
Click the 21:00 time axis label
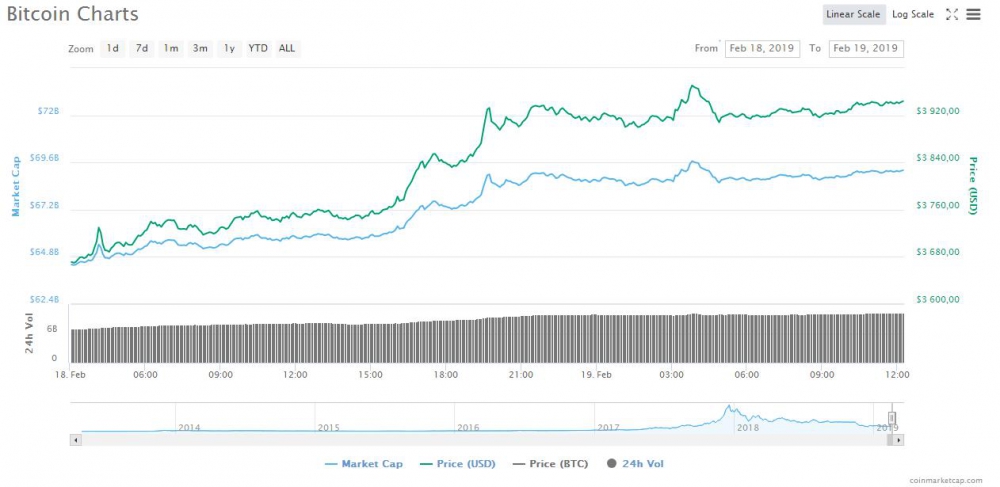point(521,375)
